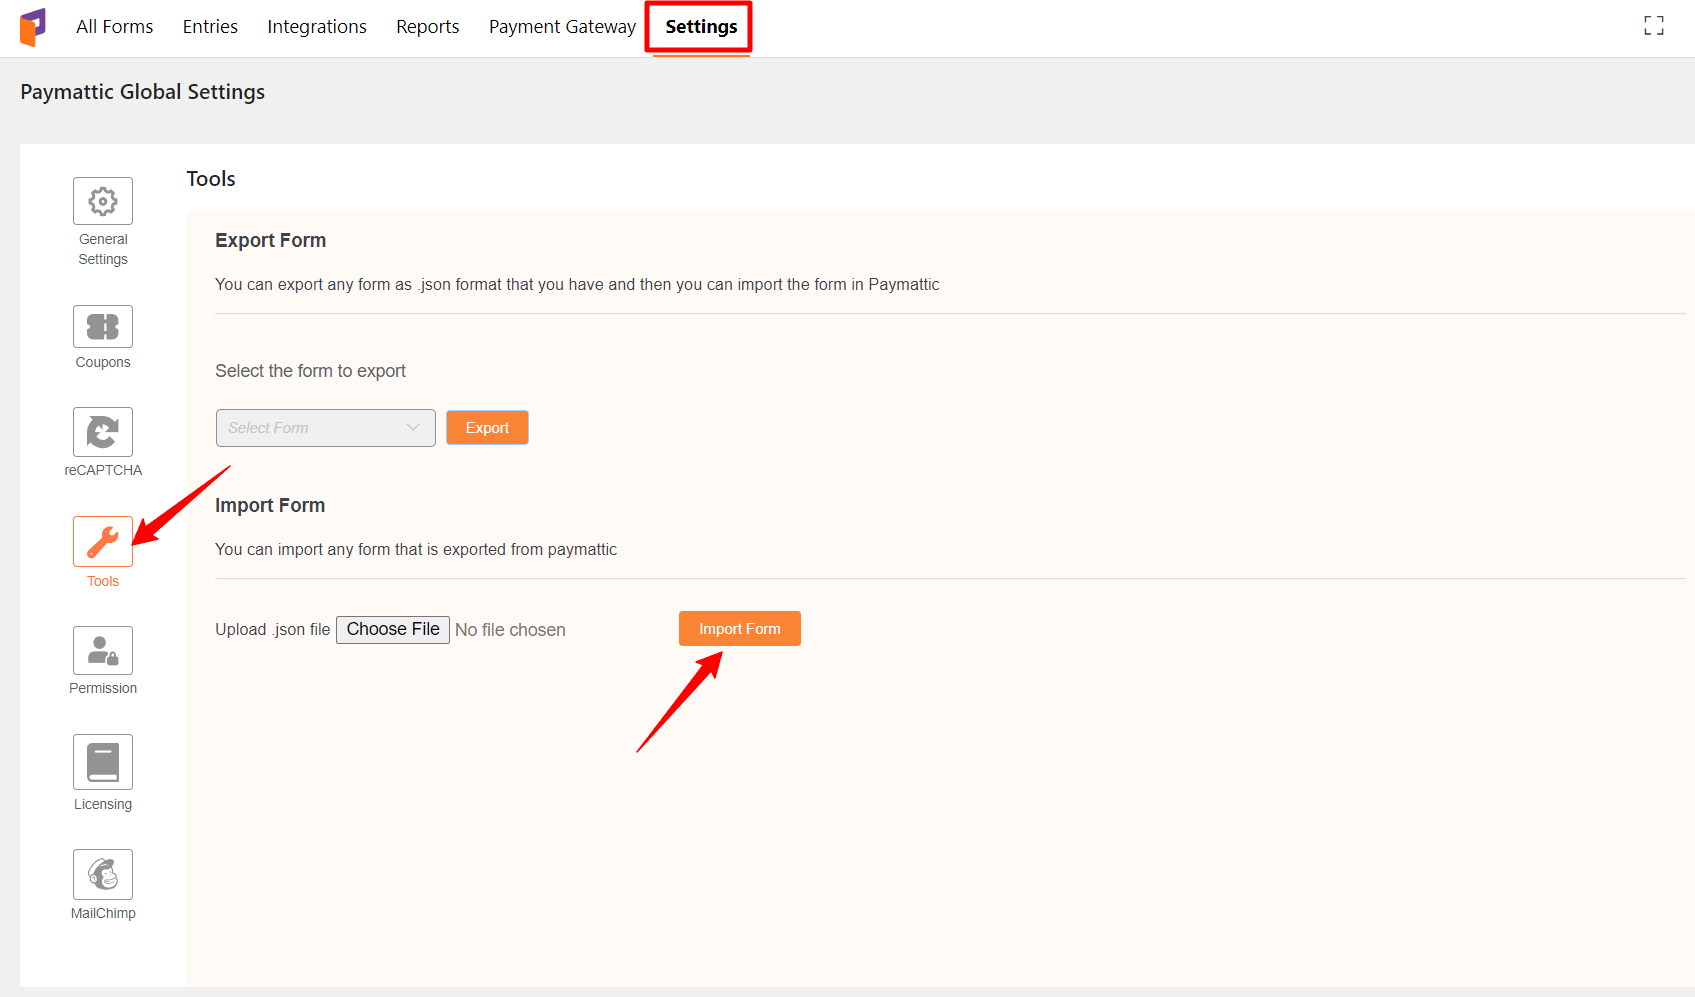Open the Reports menu item
1695x997 pixels.
428,27
